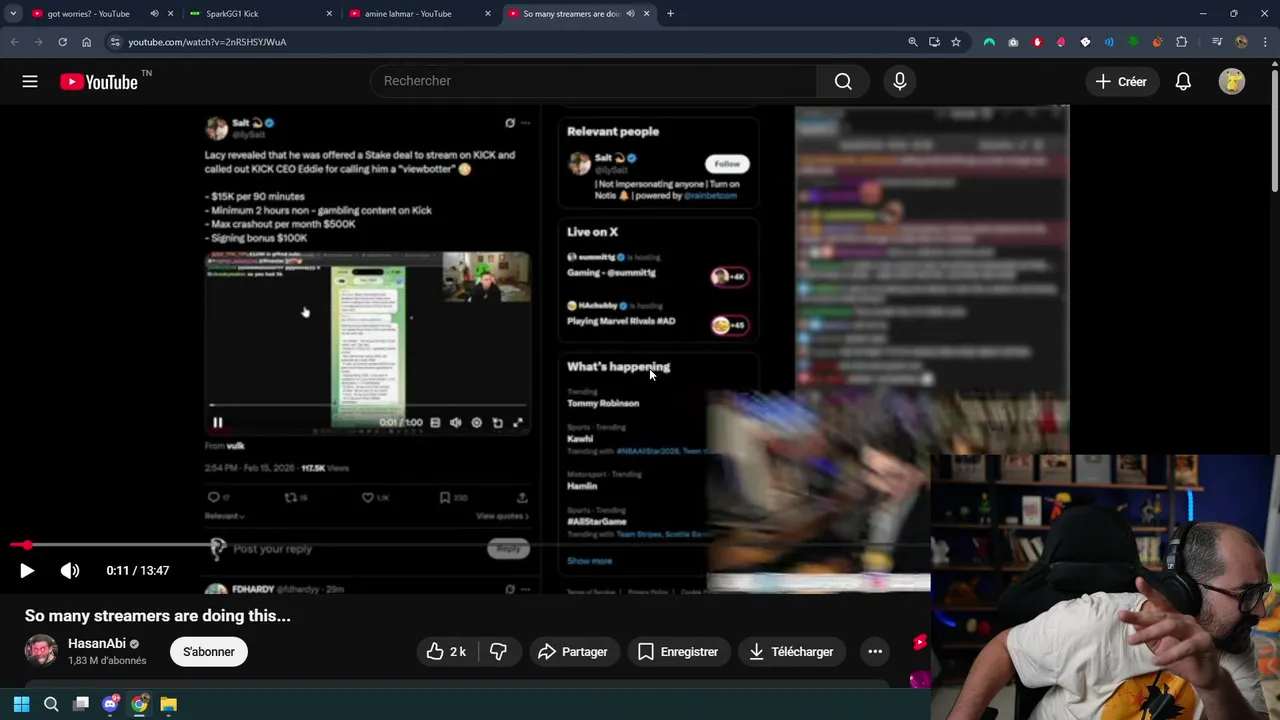Click the install app icon in address bar

934,42
